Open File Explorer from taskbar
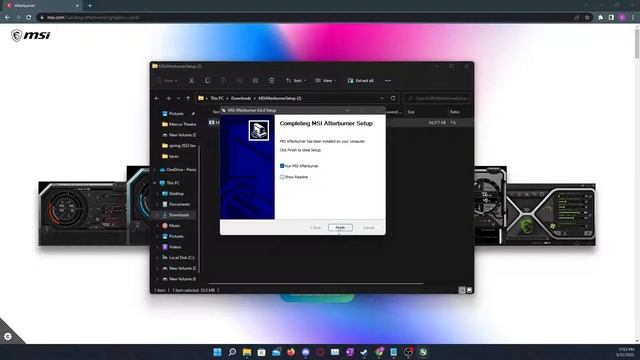 tap(247, 352)
